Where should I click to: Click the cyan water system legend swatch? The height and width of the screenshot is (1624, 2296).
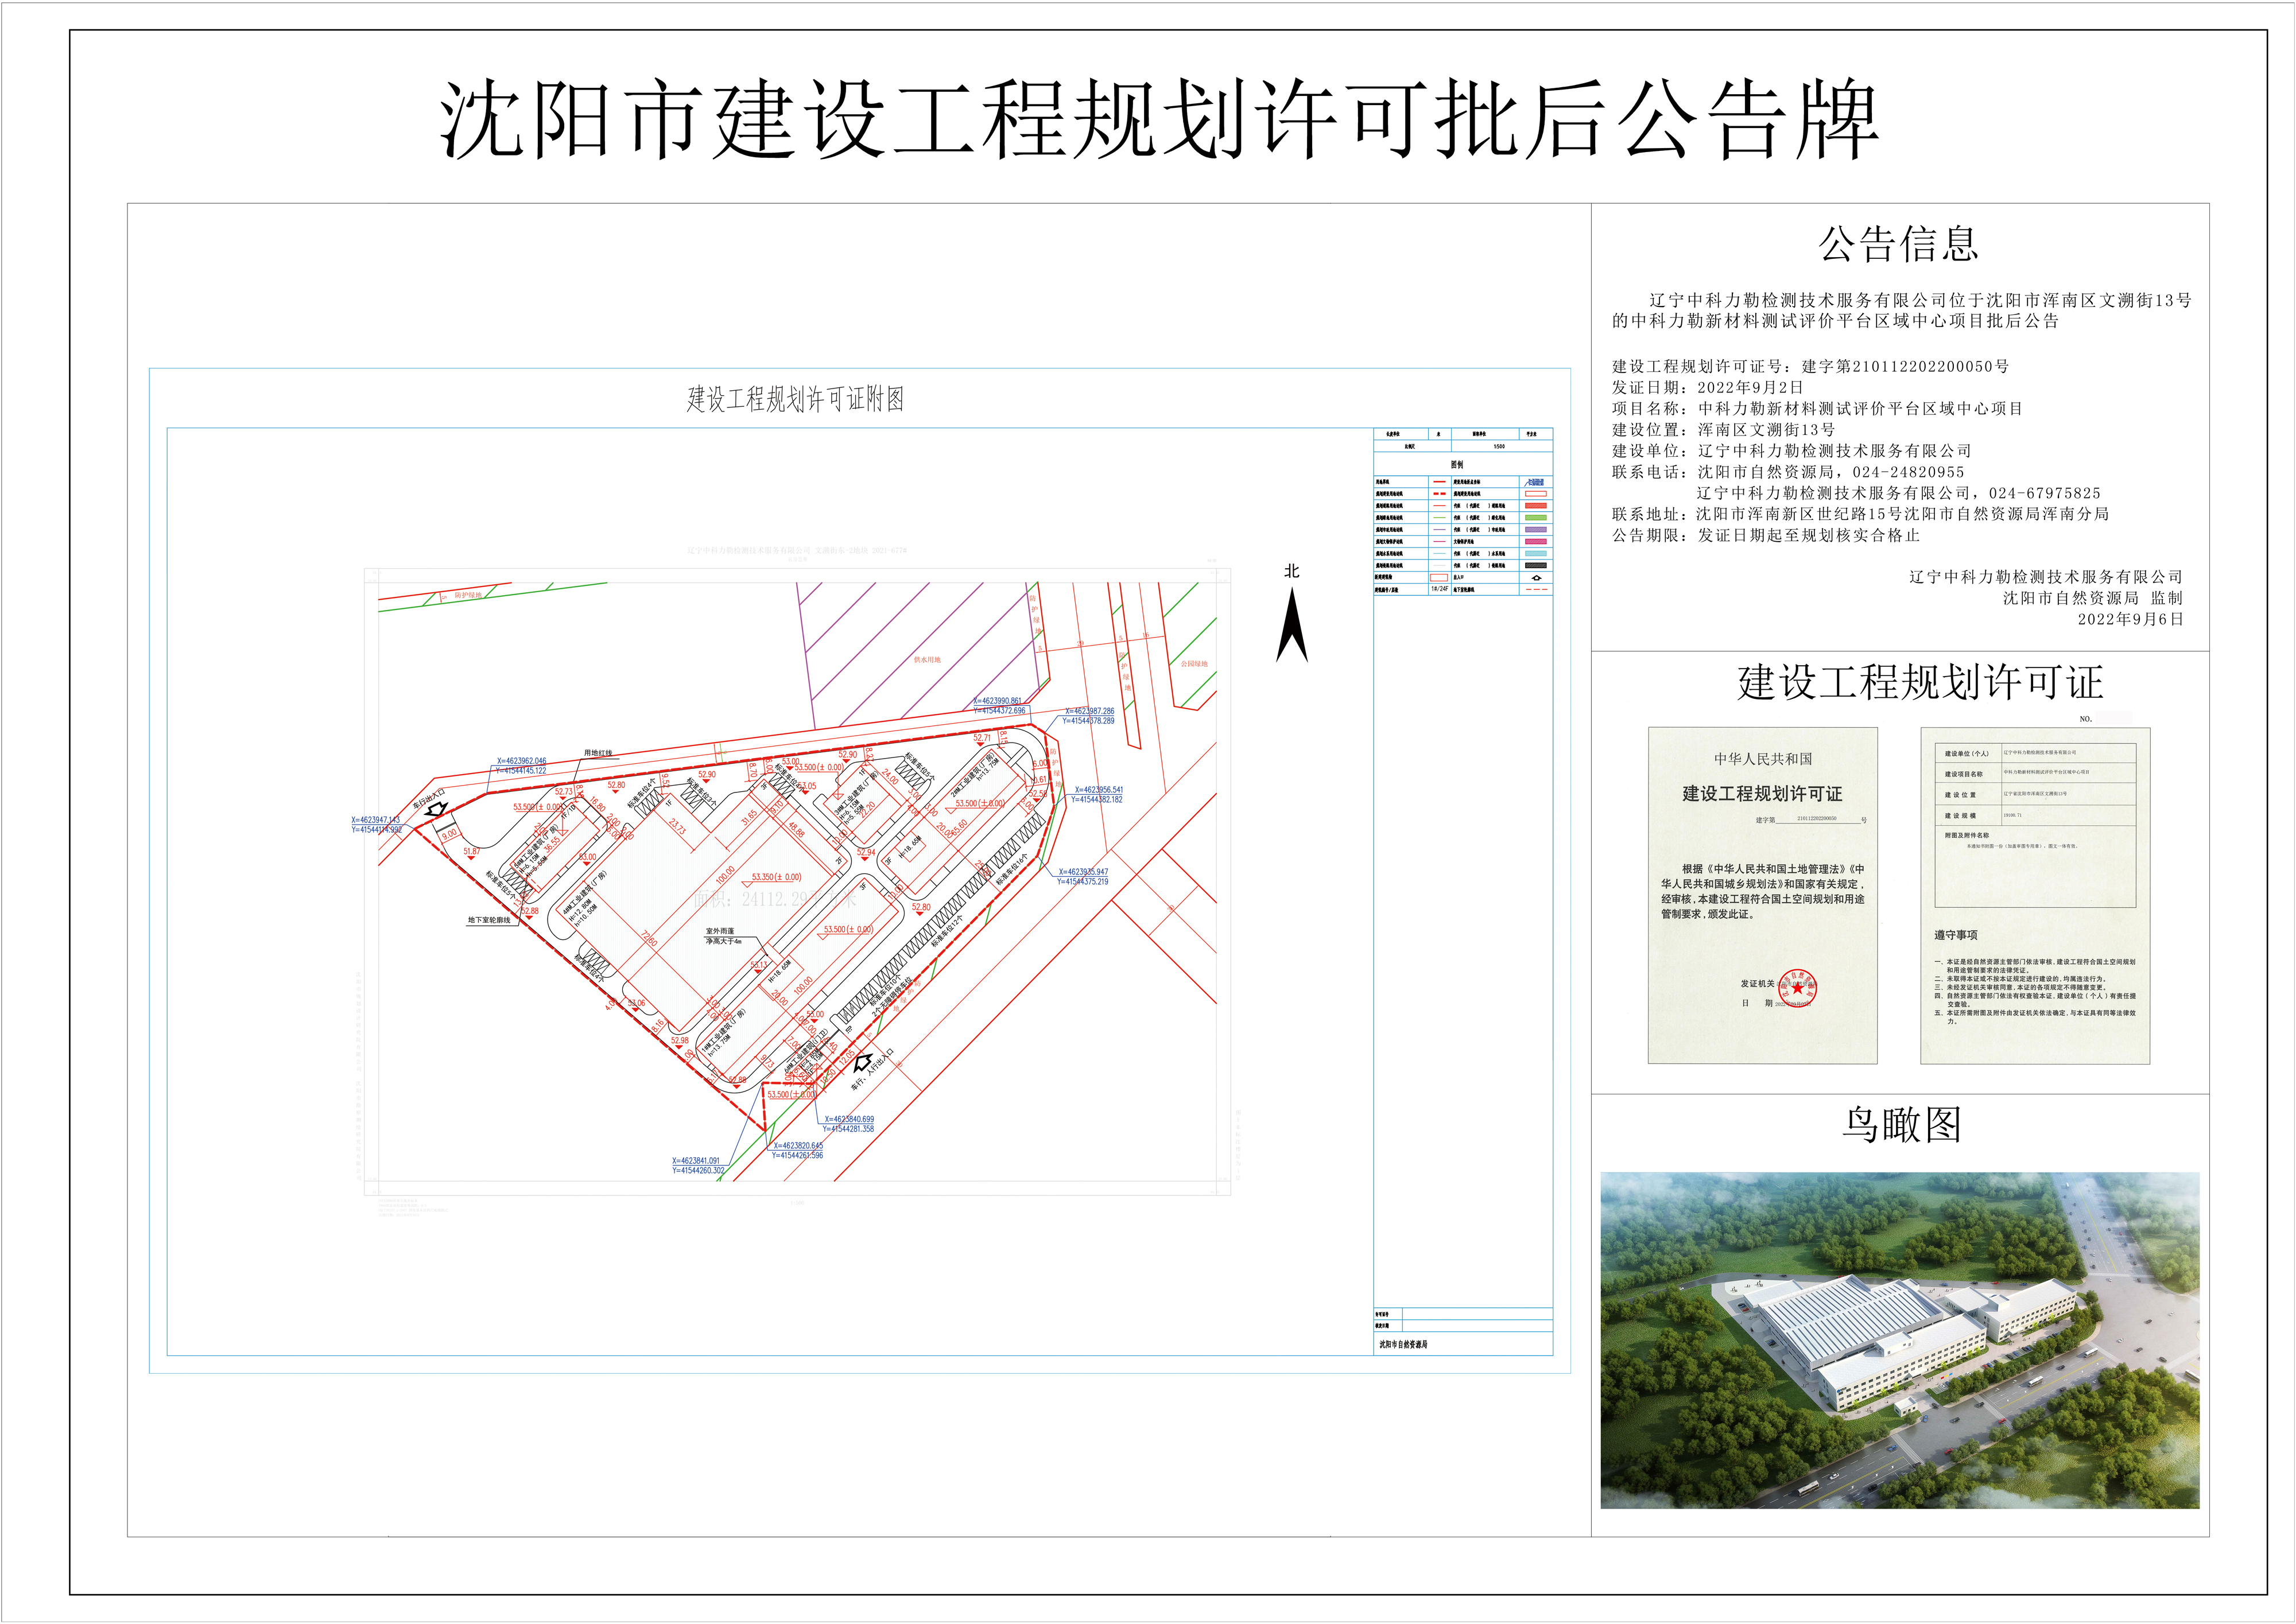tap(1536, 554)
